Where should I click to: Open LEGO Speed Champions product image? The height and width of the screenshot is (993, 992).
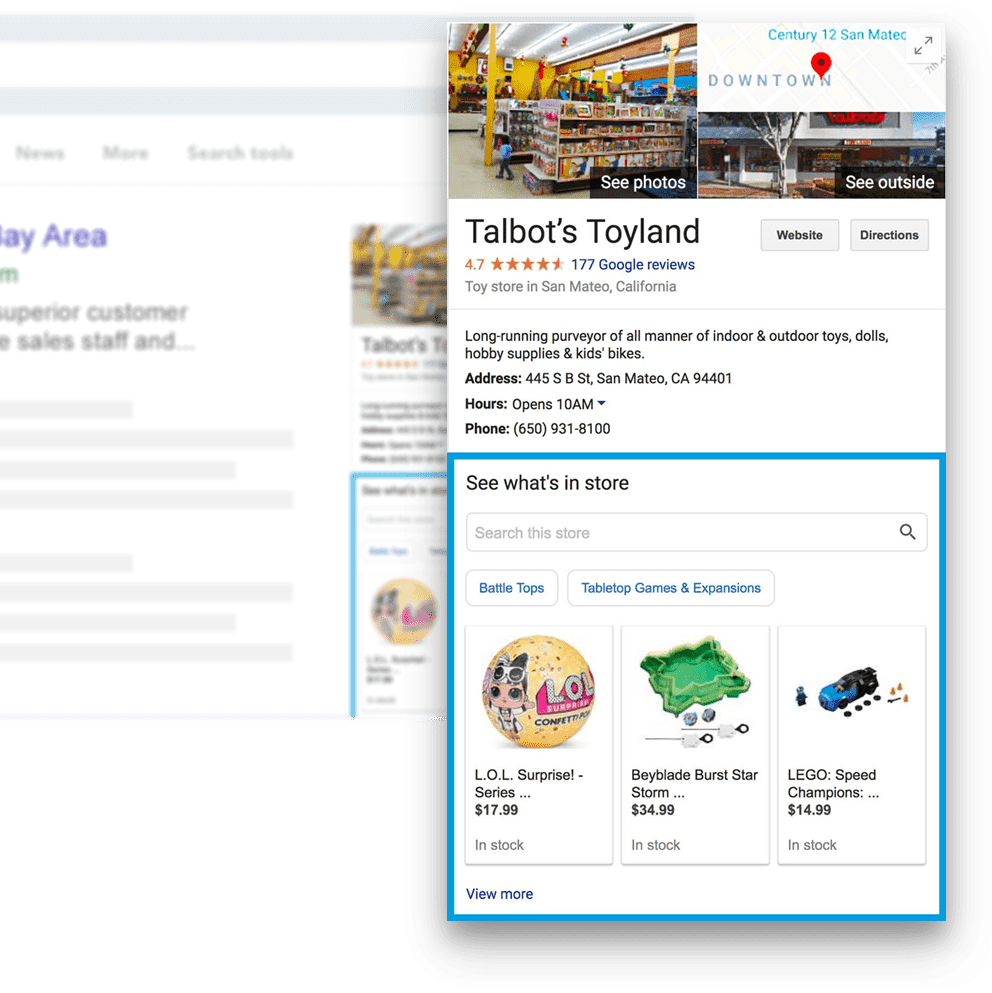(851, 692)
